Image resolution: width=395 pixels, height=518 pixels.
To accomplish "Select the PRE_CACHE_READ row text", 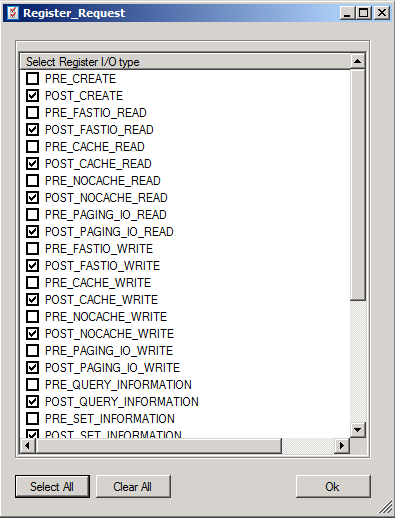I will (x=95, y=147).
